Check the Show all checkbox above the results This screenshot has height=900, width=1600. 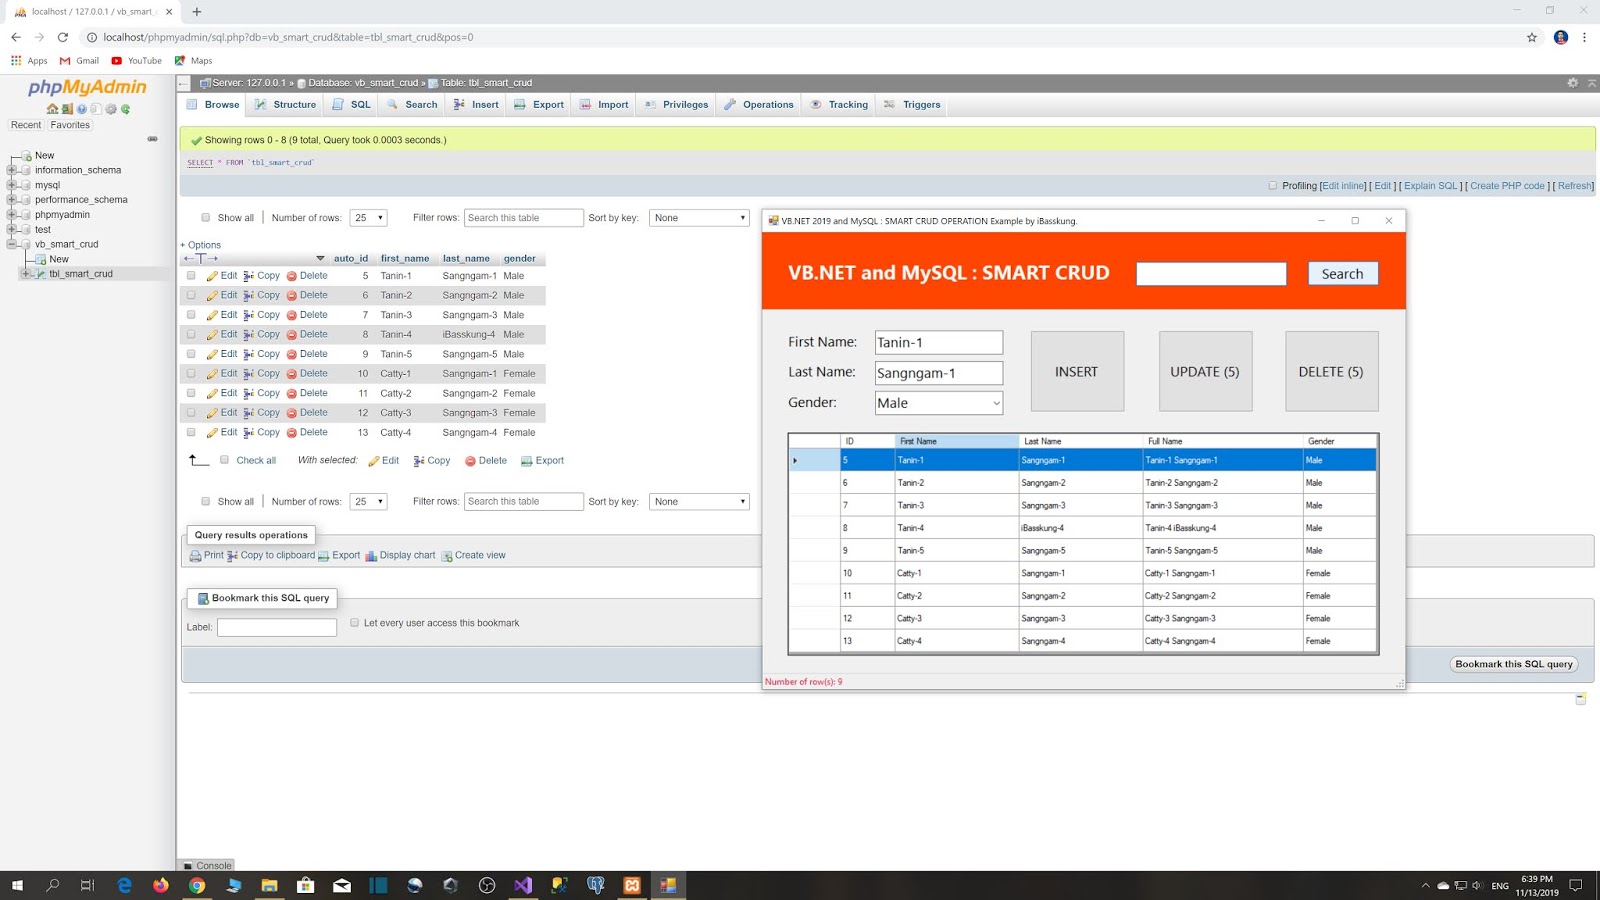click(205, 217)
